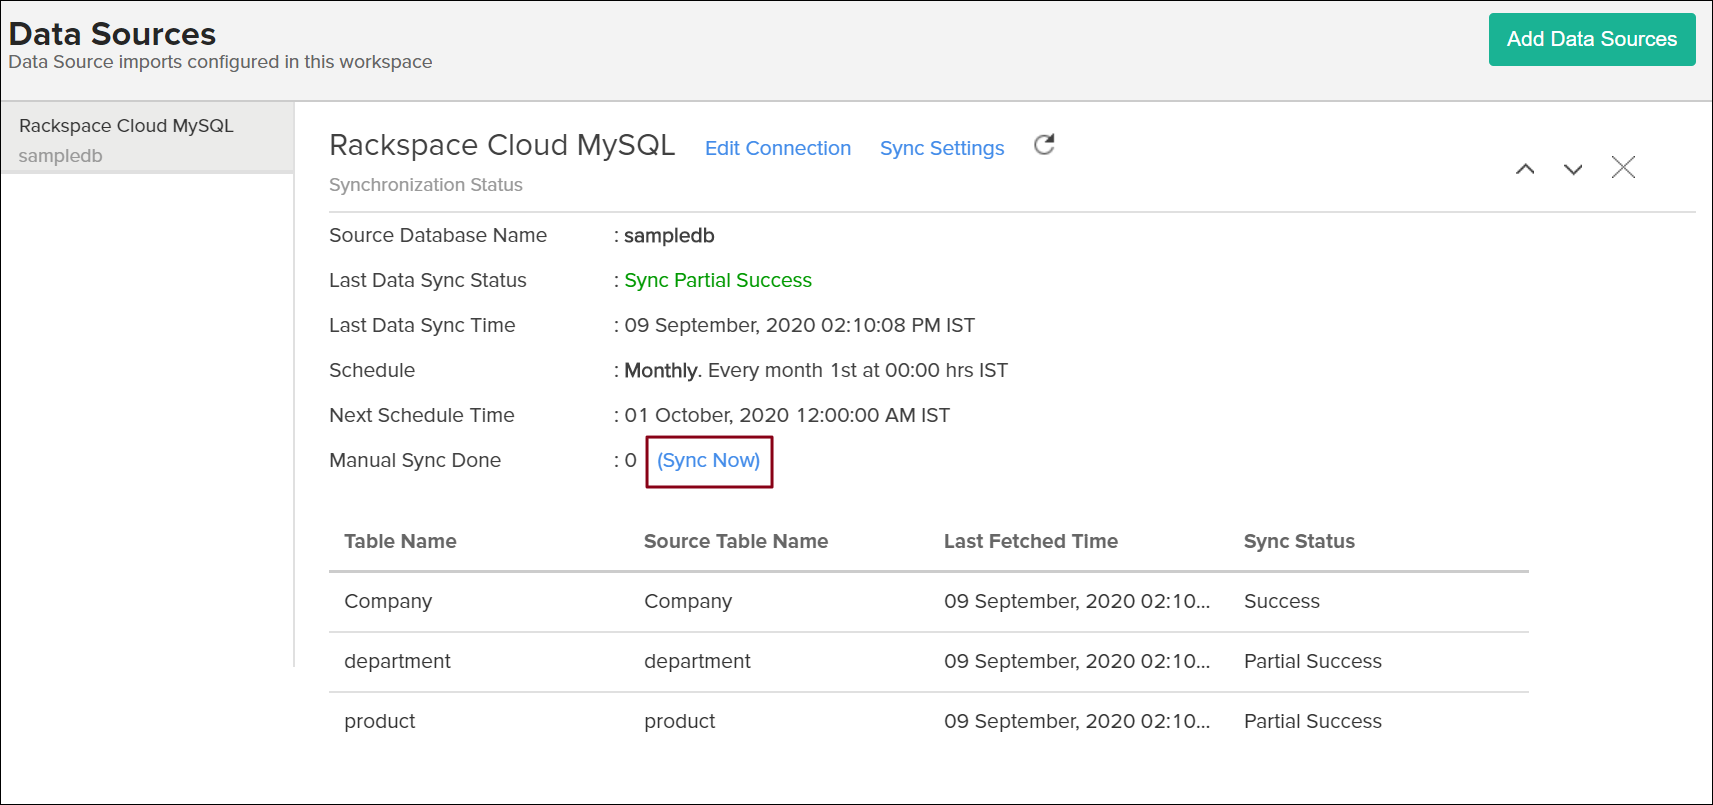Click the department row's Partial Success status
The width and height of the screenshot is (1713, 805).
1312,661
